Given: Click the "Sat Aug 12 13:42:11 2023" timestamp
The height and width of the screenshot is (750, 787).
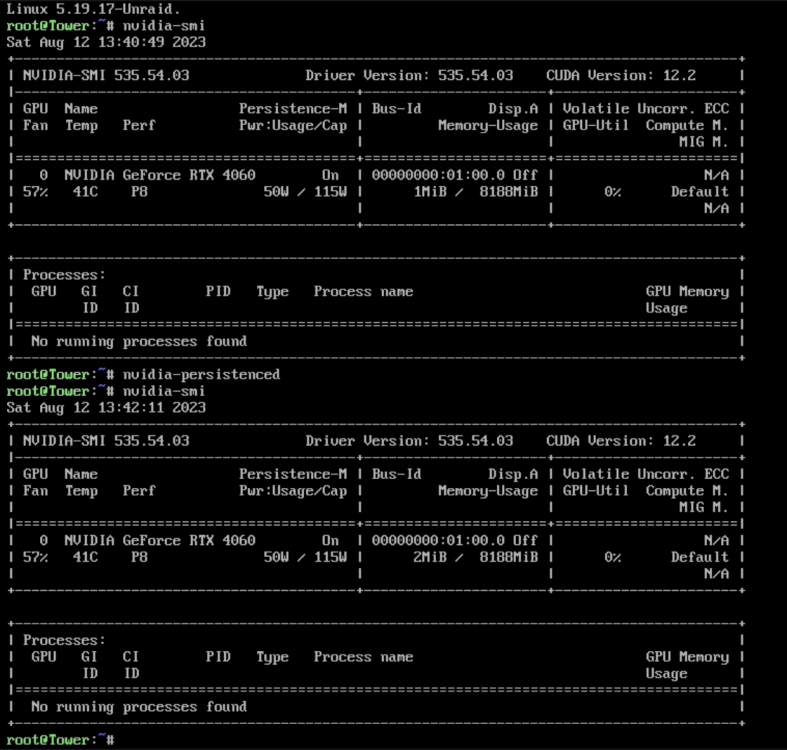Looking at the screenshot, I should [x=106, y=407].
